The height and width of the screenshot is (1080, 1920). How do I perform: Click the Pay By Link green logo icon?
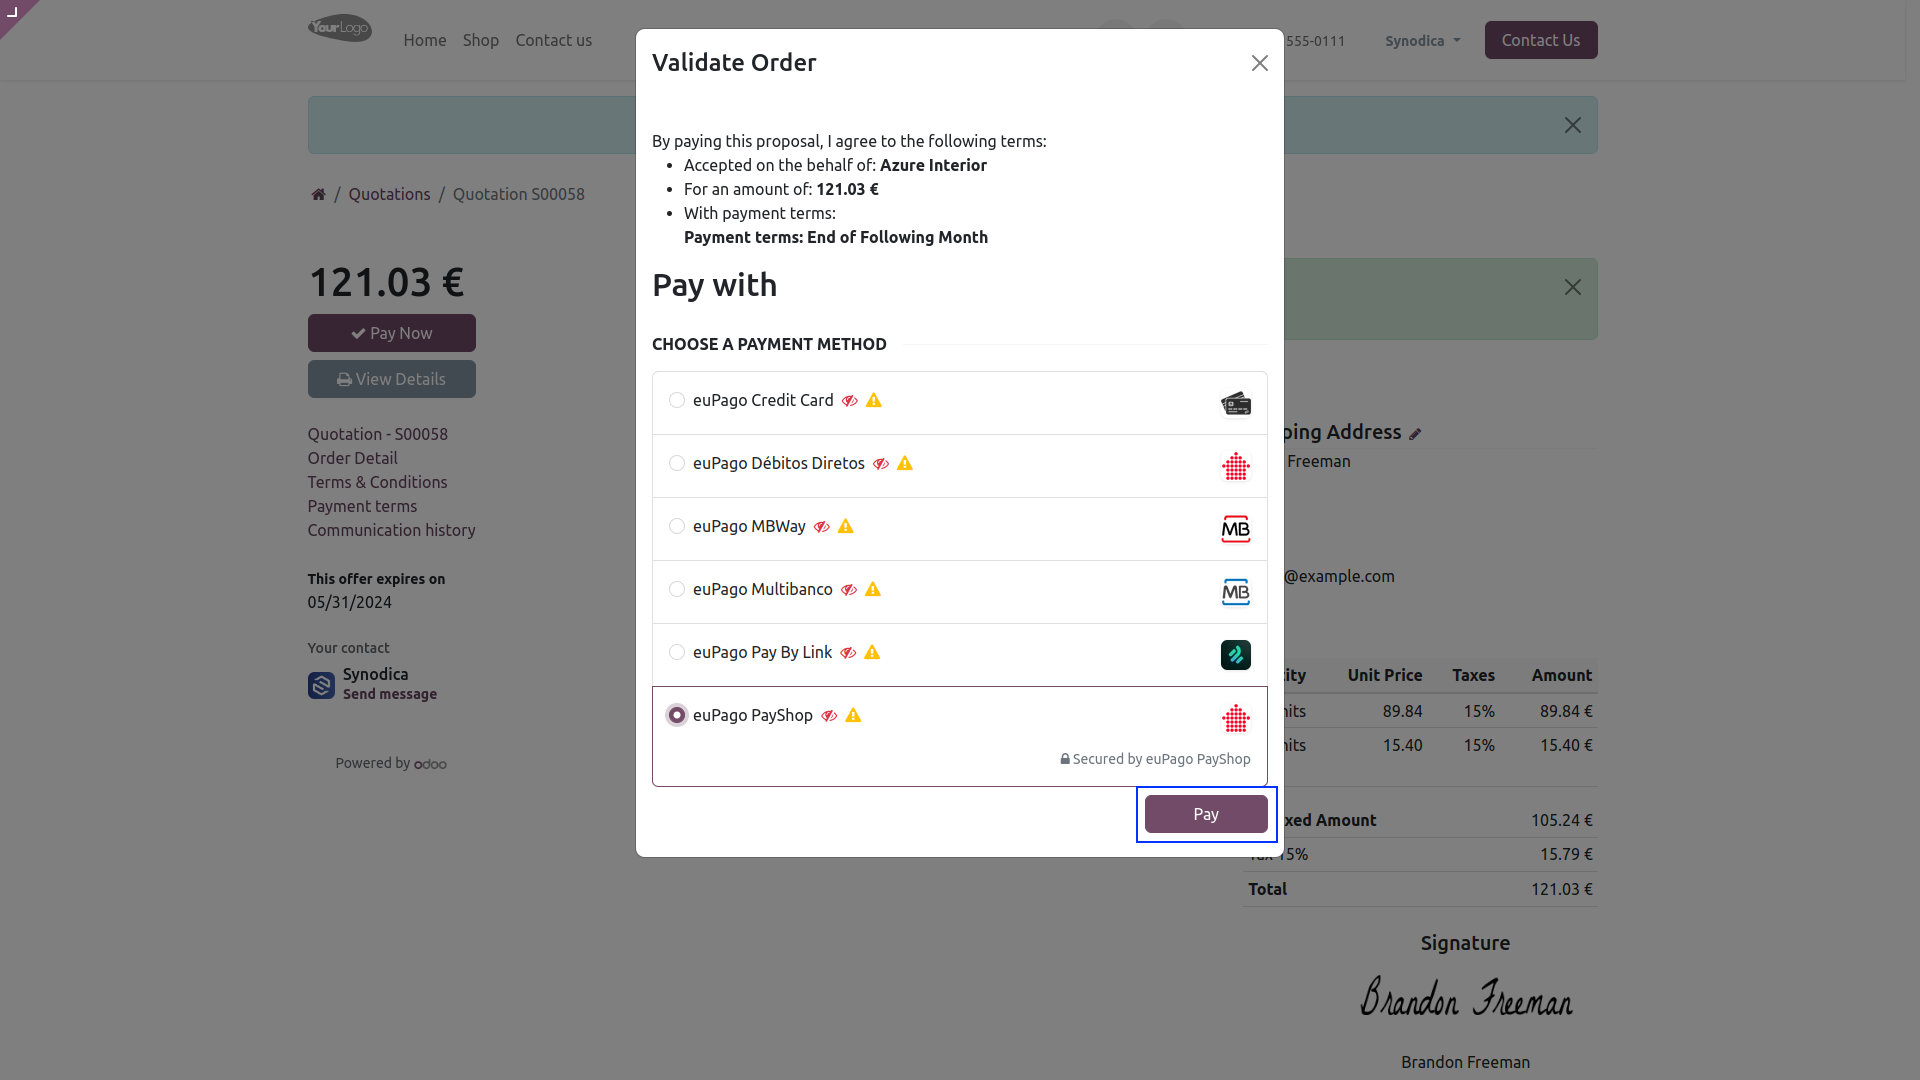[1236, 655]
